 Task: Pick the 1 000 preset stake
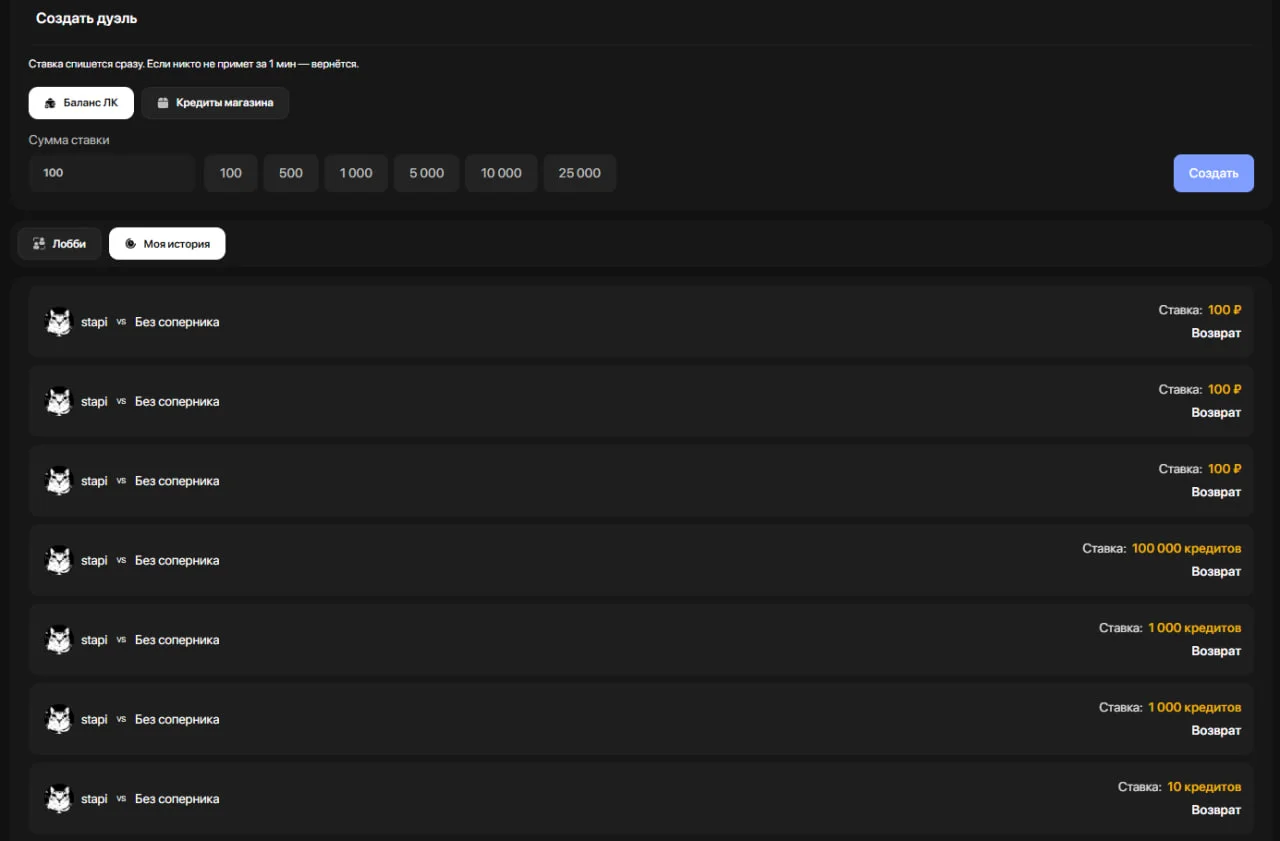(x=356, y=173)
